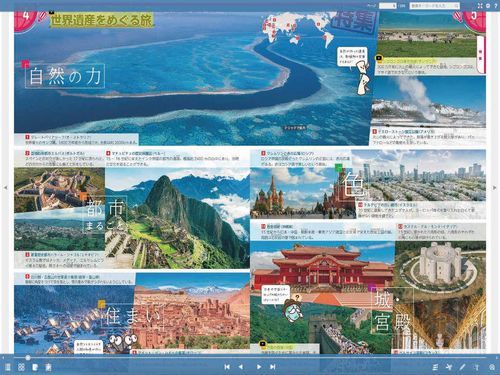Open the notes list icon
The image size is (500, 375).
(48, 367)
